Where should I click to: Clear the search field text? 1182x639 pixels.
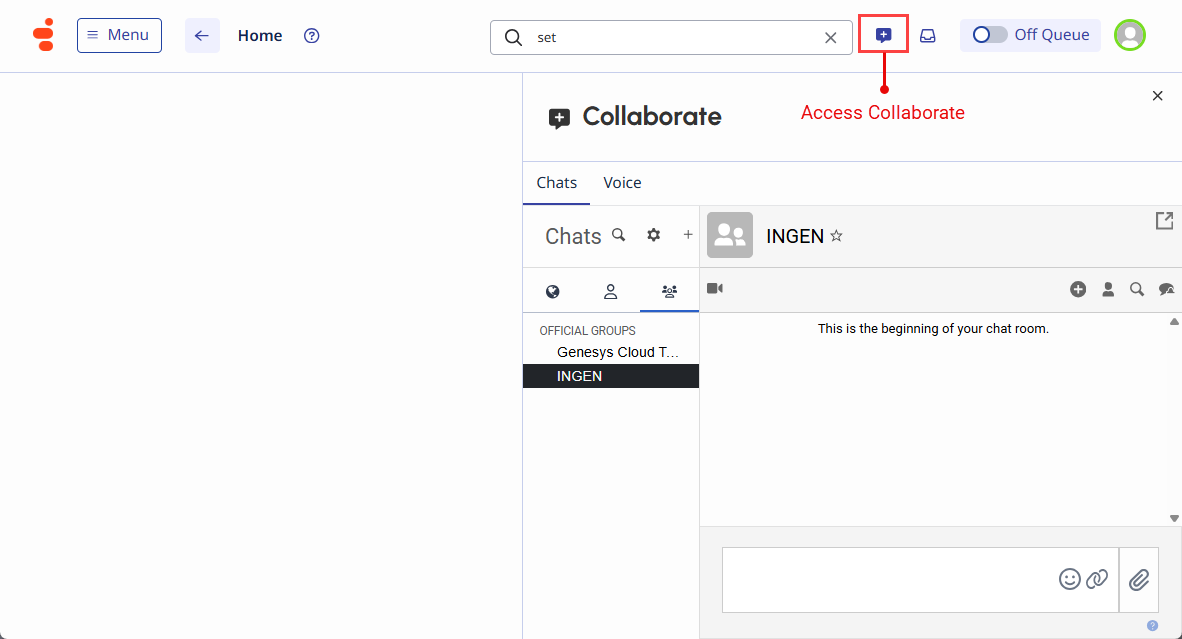pyautogui.click(x=830, y=38)
